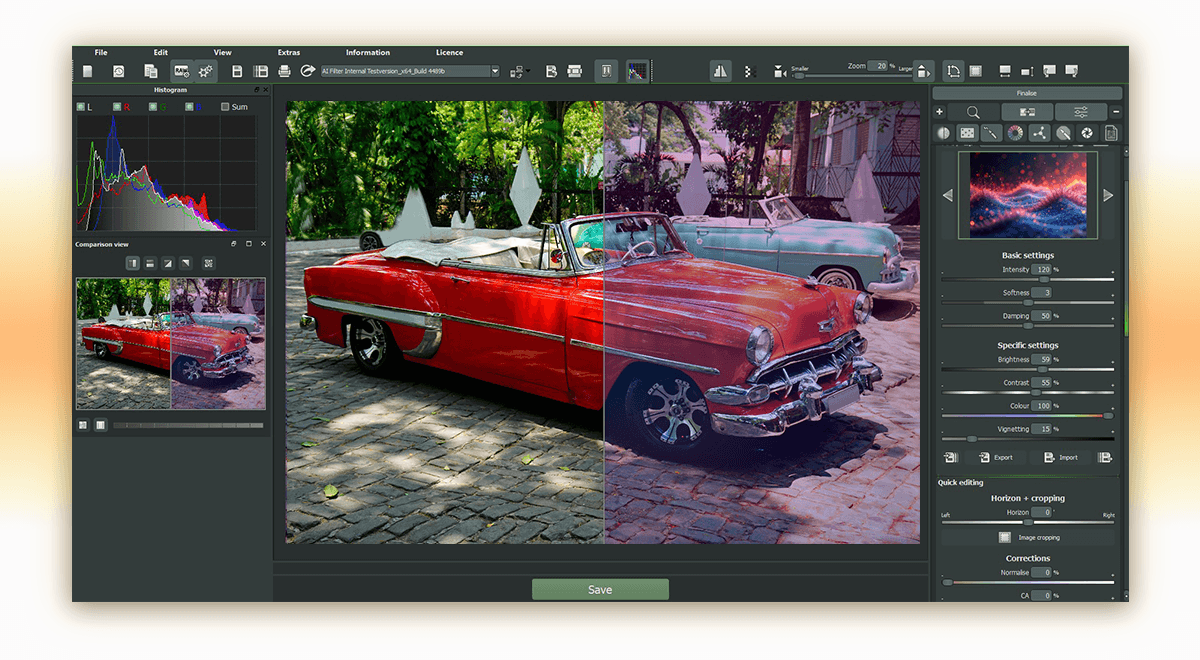The height and width of the screenshot is (660, 1200).
Task: Toggle the L channel checkbox in the Histogram
Action: point(81,106)
